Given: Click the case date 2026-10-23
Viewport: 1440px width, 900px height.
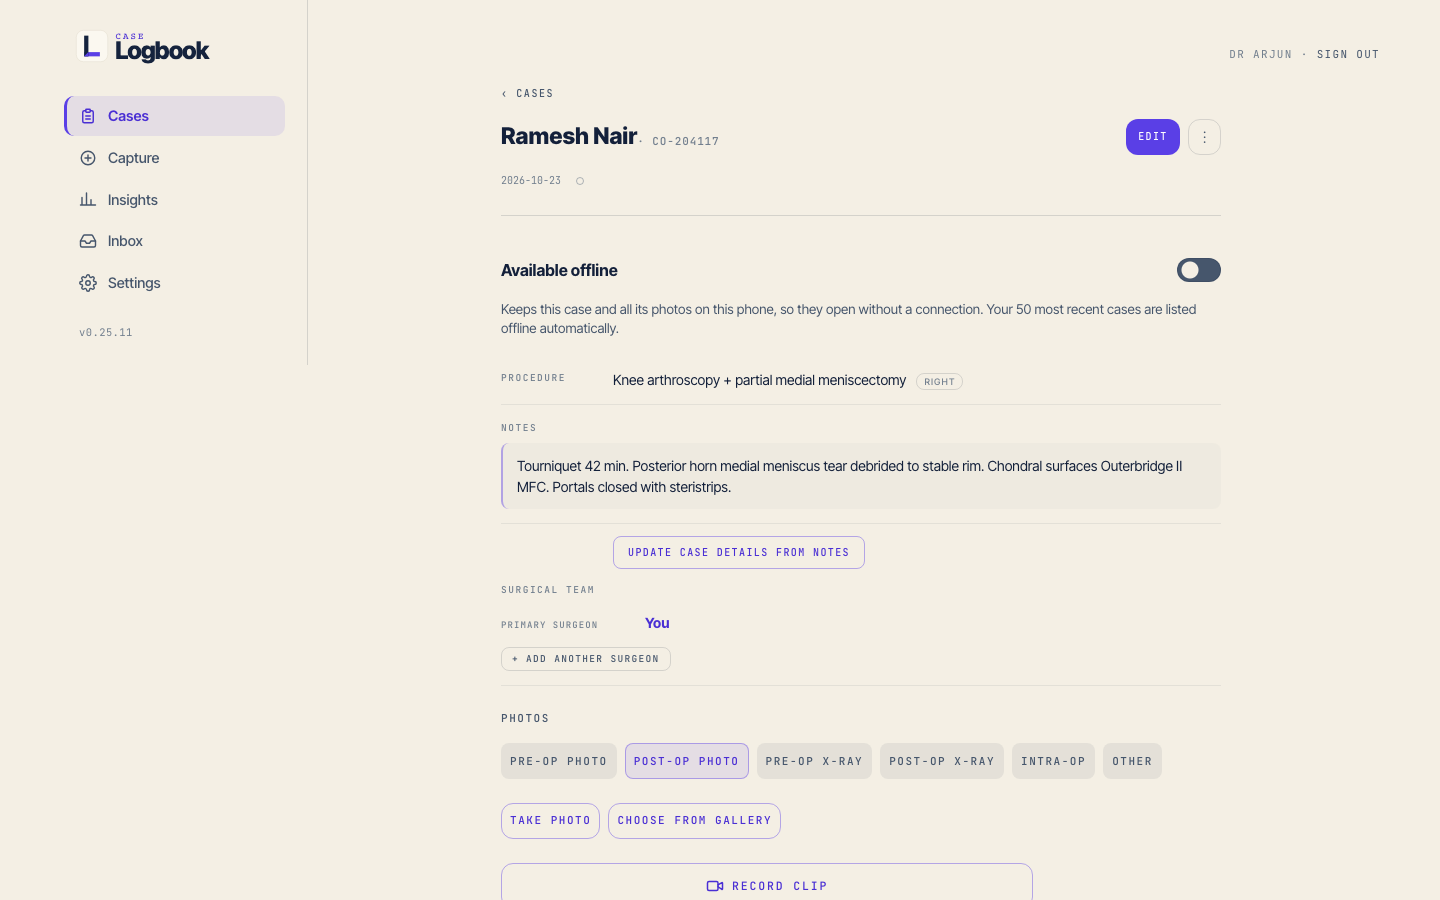Looking at the screenshot, I should (x=531, y=181).
